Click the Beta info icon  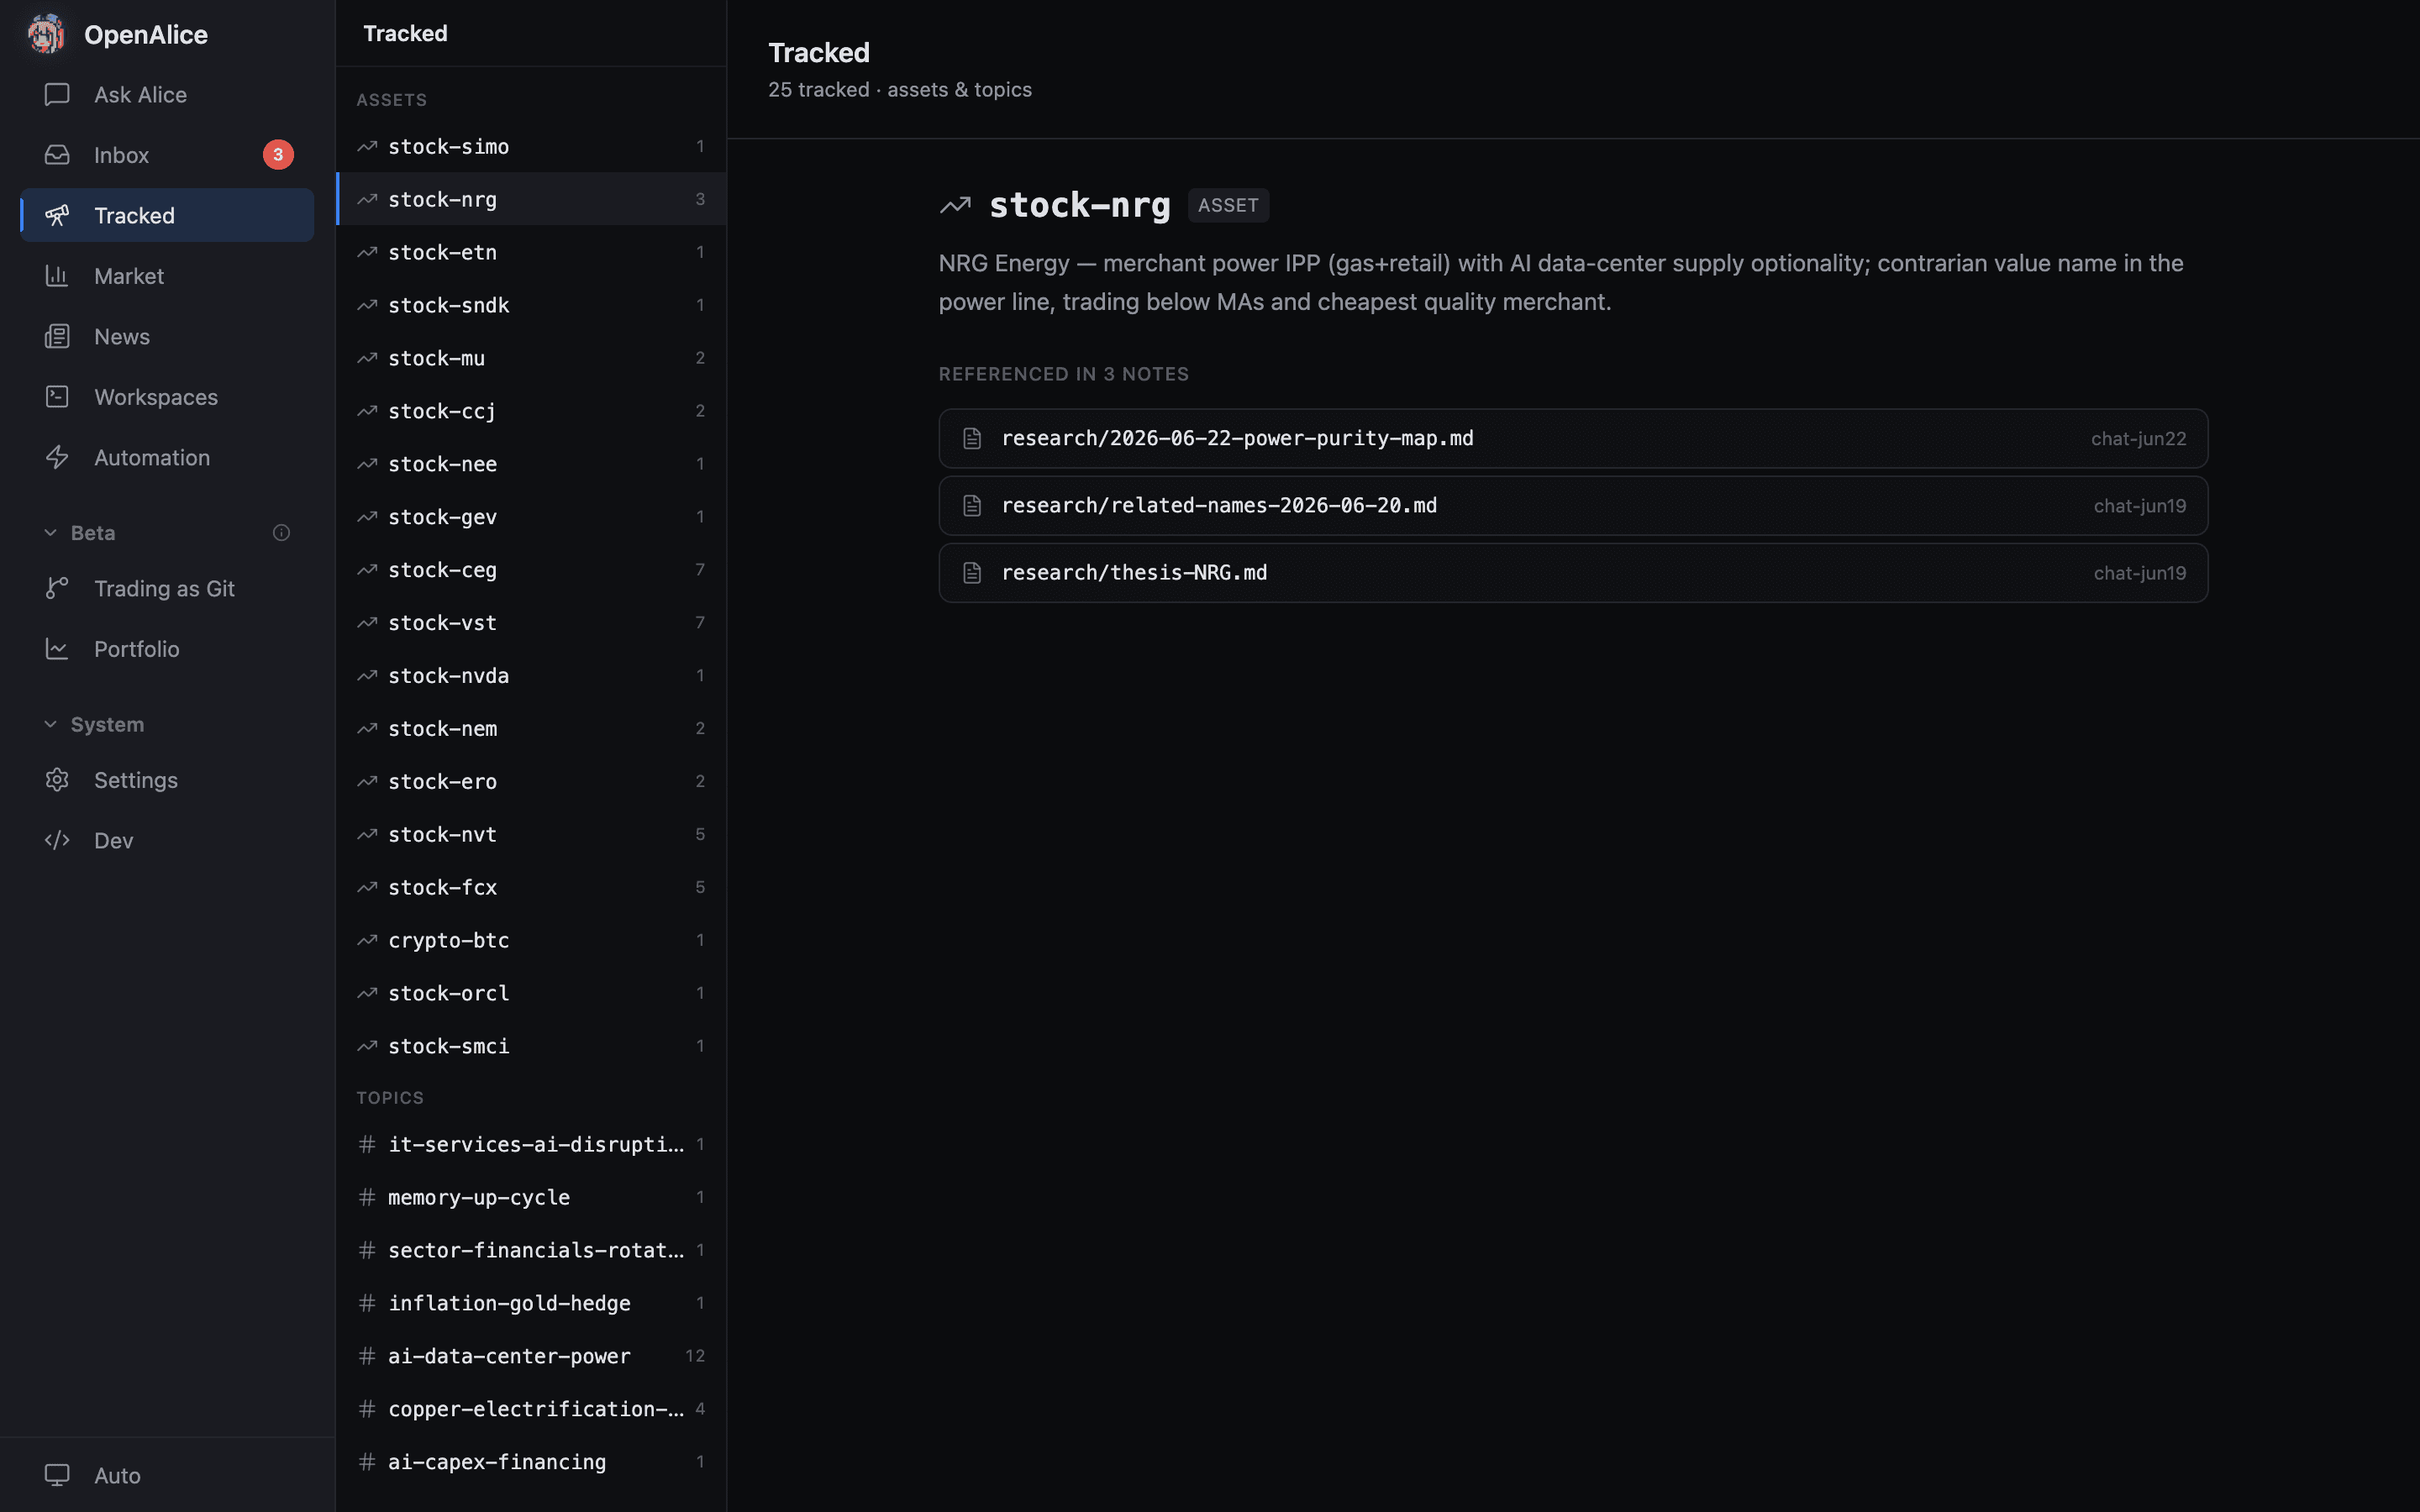[281, 533]
